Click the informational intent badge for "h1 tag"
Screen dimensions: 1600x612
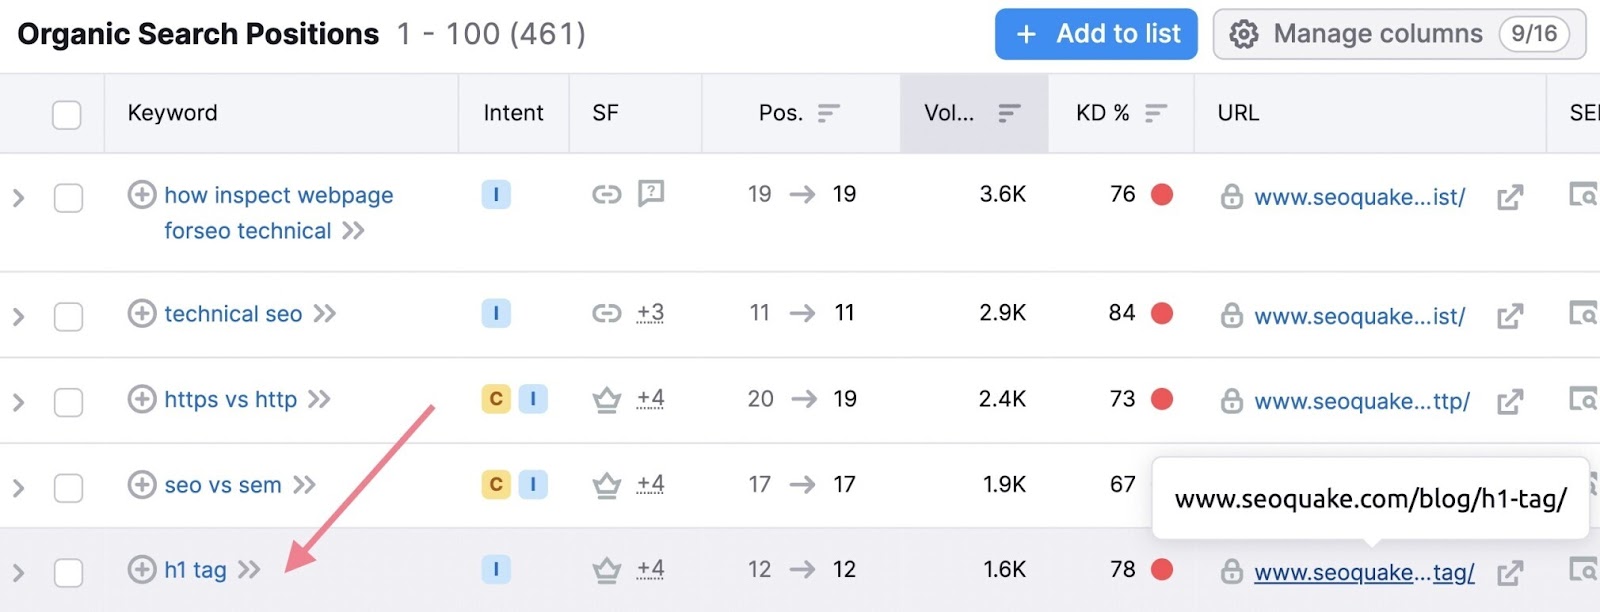coord(495,569)
